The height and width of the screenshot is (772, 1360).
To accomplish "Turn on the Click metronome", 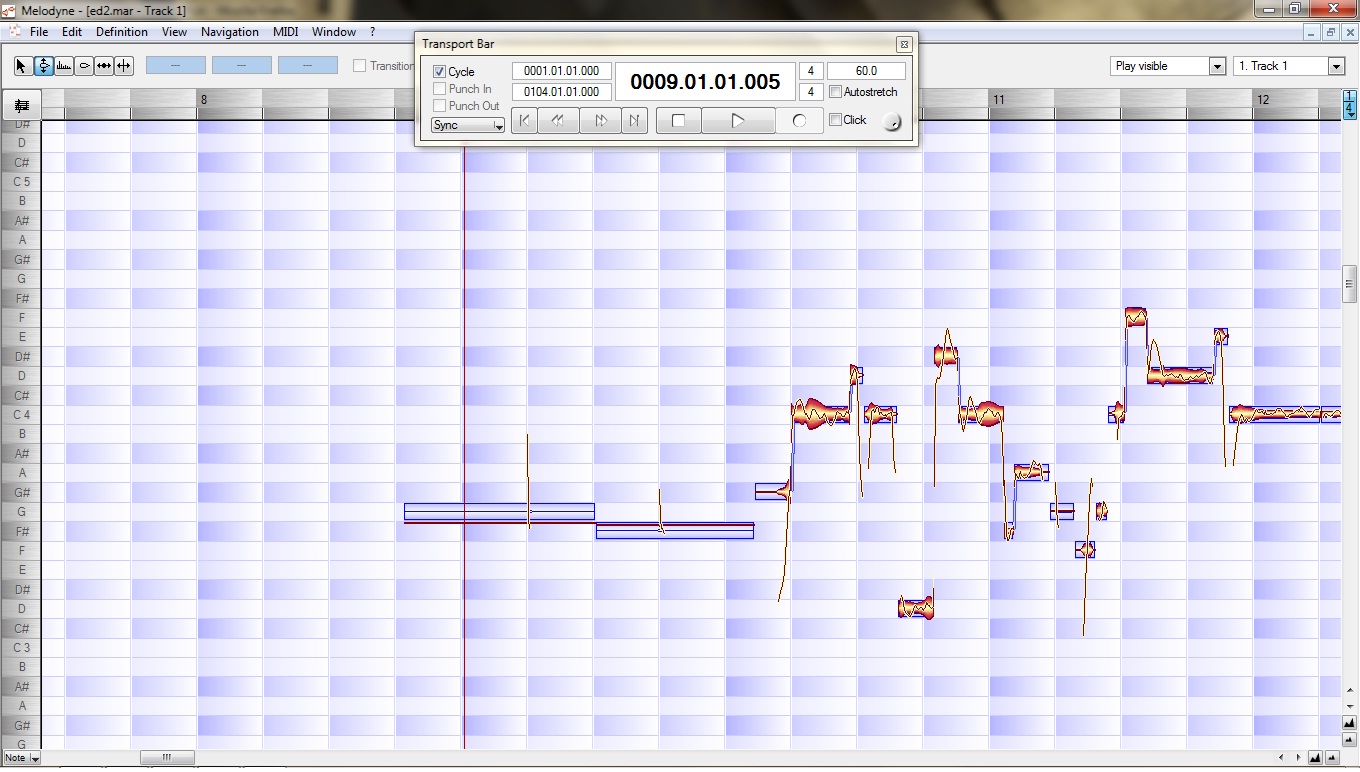I will tap(836, 120).
